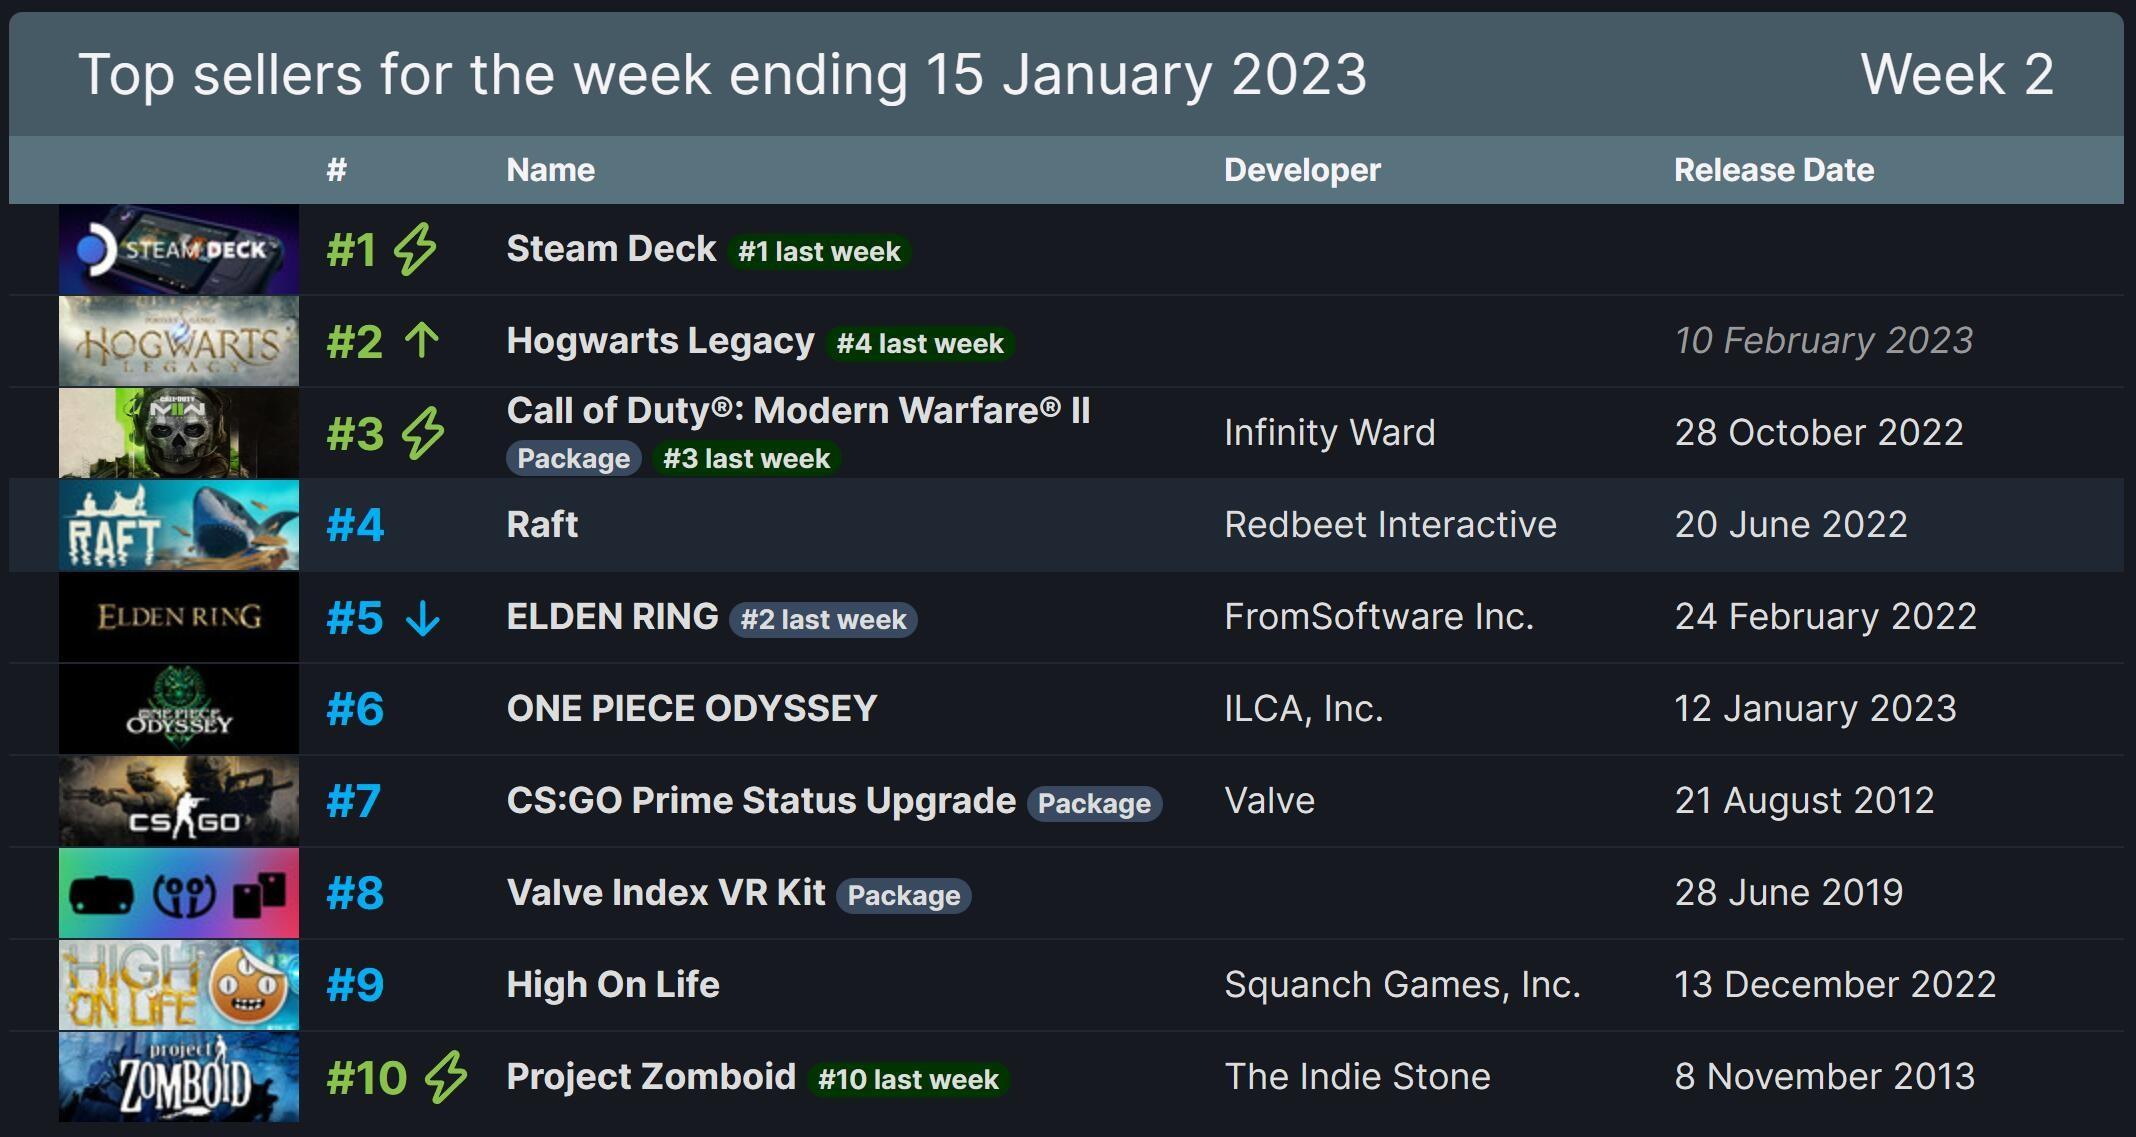
Task: Click the blue down arrow beside #5
Action: coord(423,618)
